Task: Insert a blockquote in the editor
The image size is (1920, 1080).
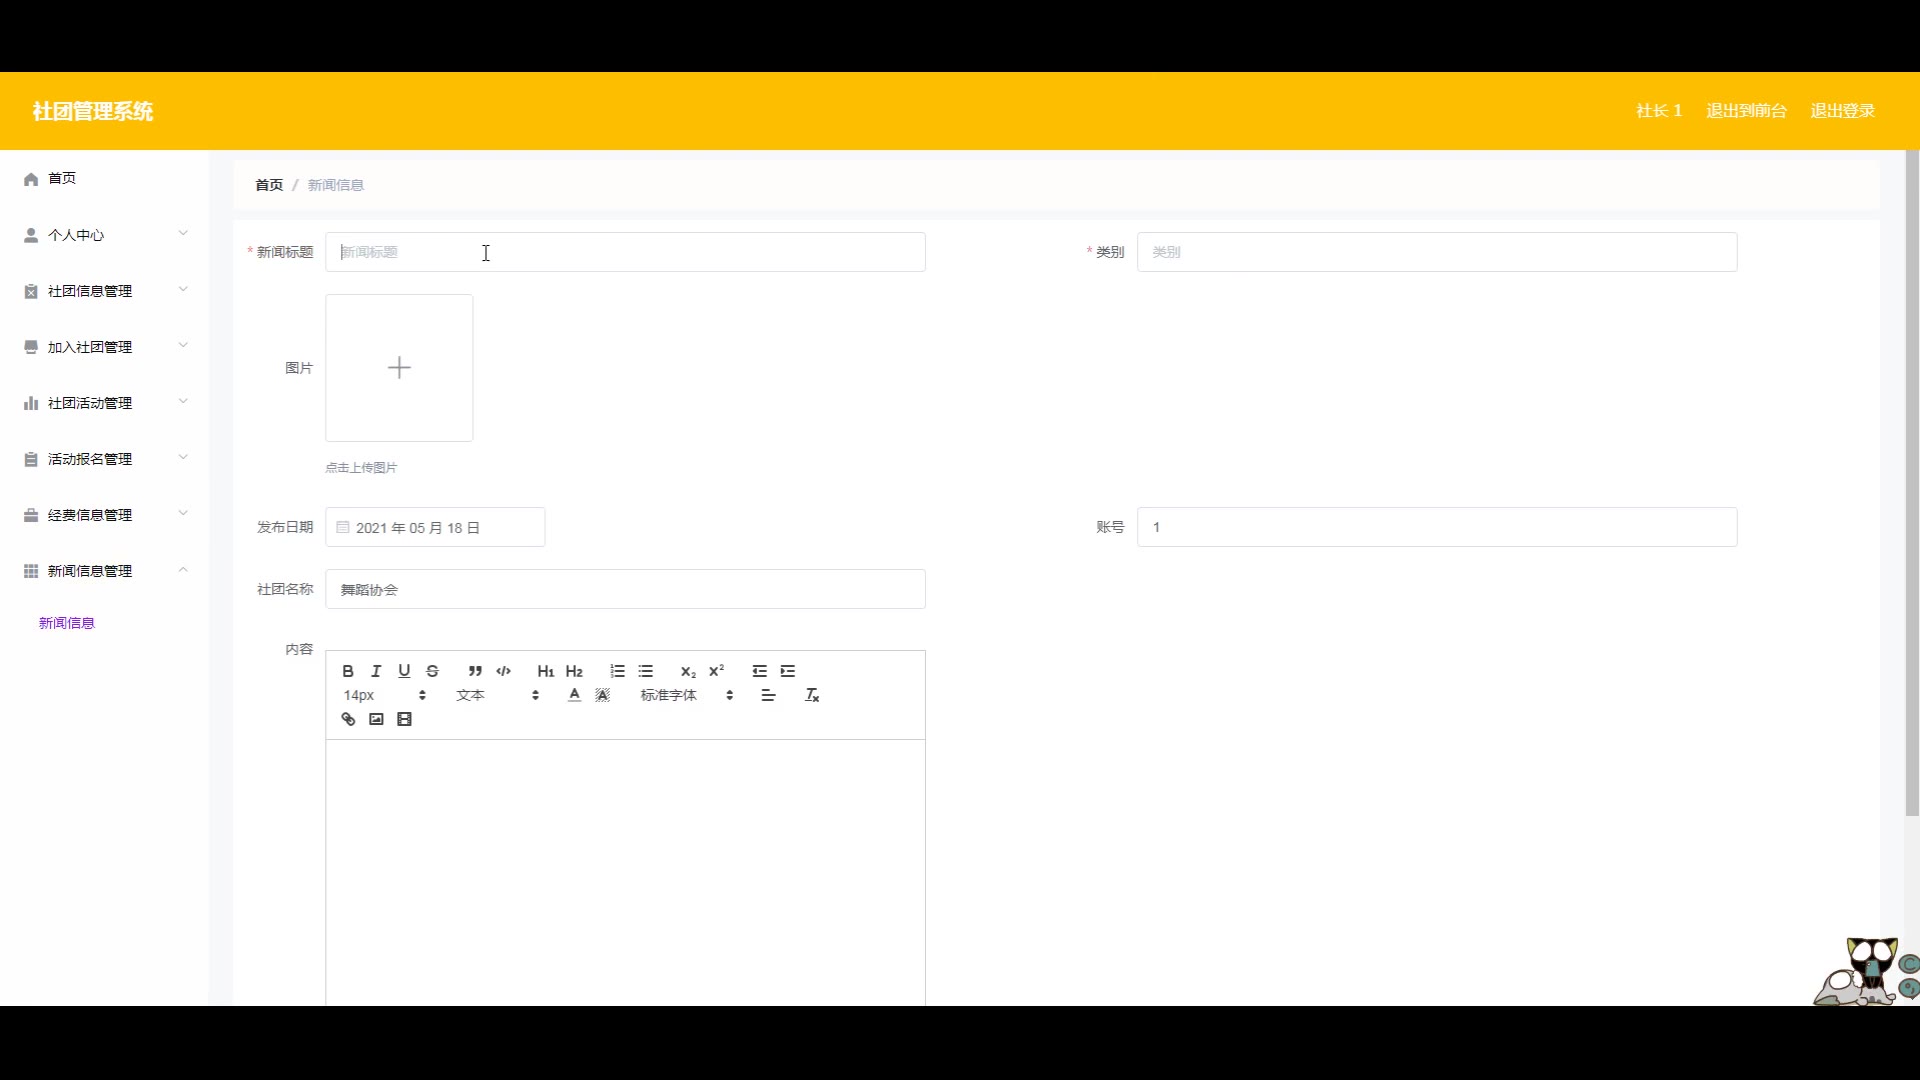Action: point(475,671)
